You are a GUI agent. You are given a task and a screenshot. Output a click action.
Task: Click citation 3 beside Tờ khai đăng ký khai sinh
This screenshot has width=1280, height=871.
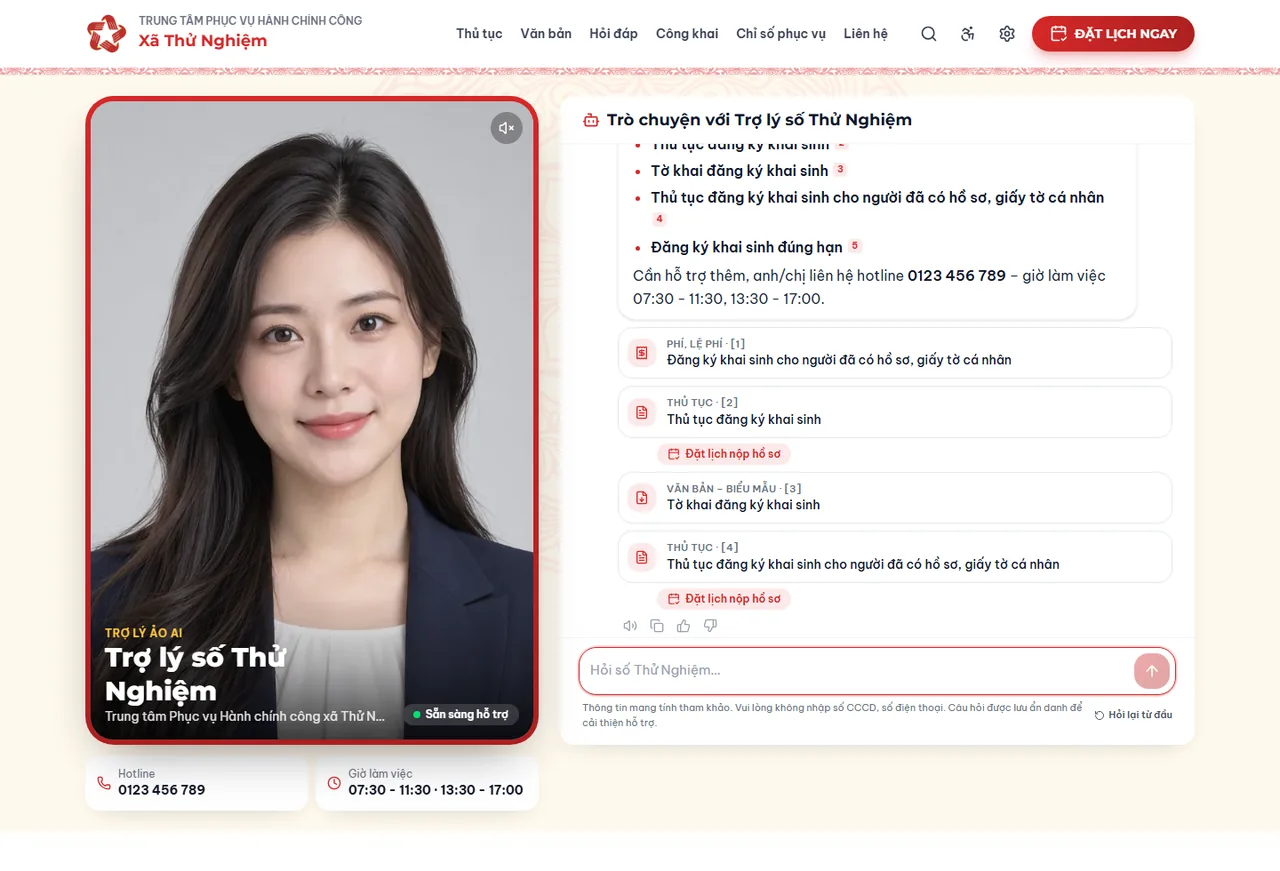841,170
